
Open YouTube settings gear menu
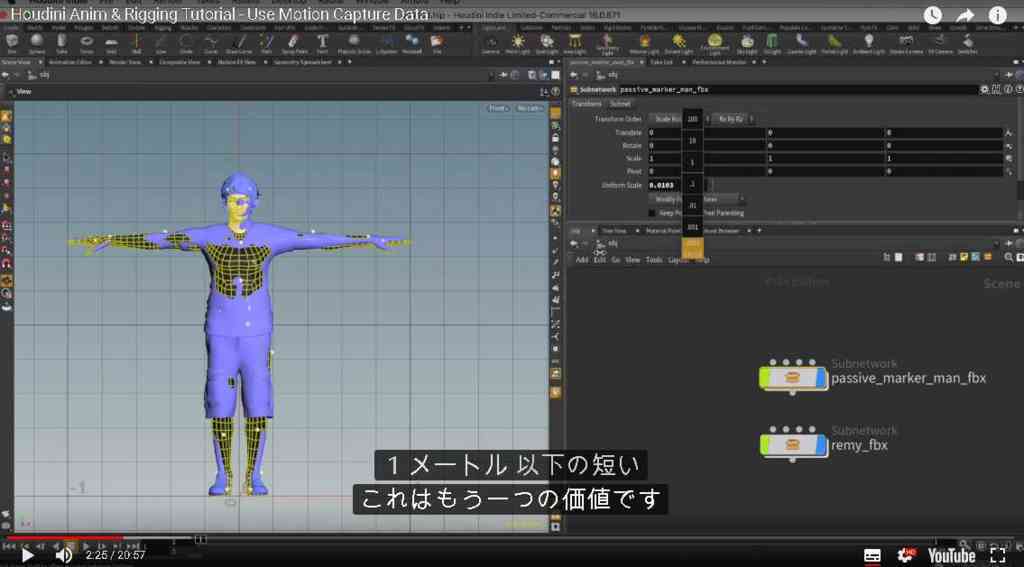[906, 556]
